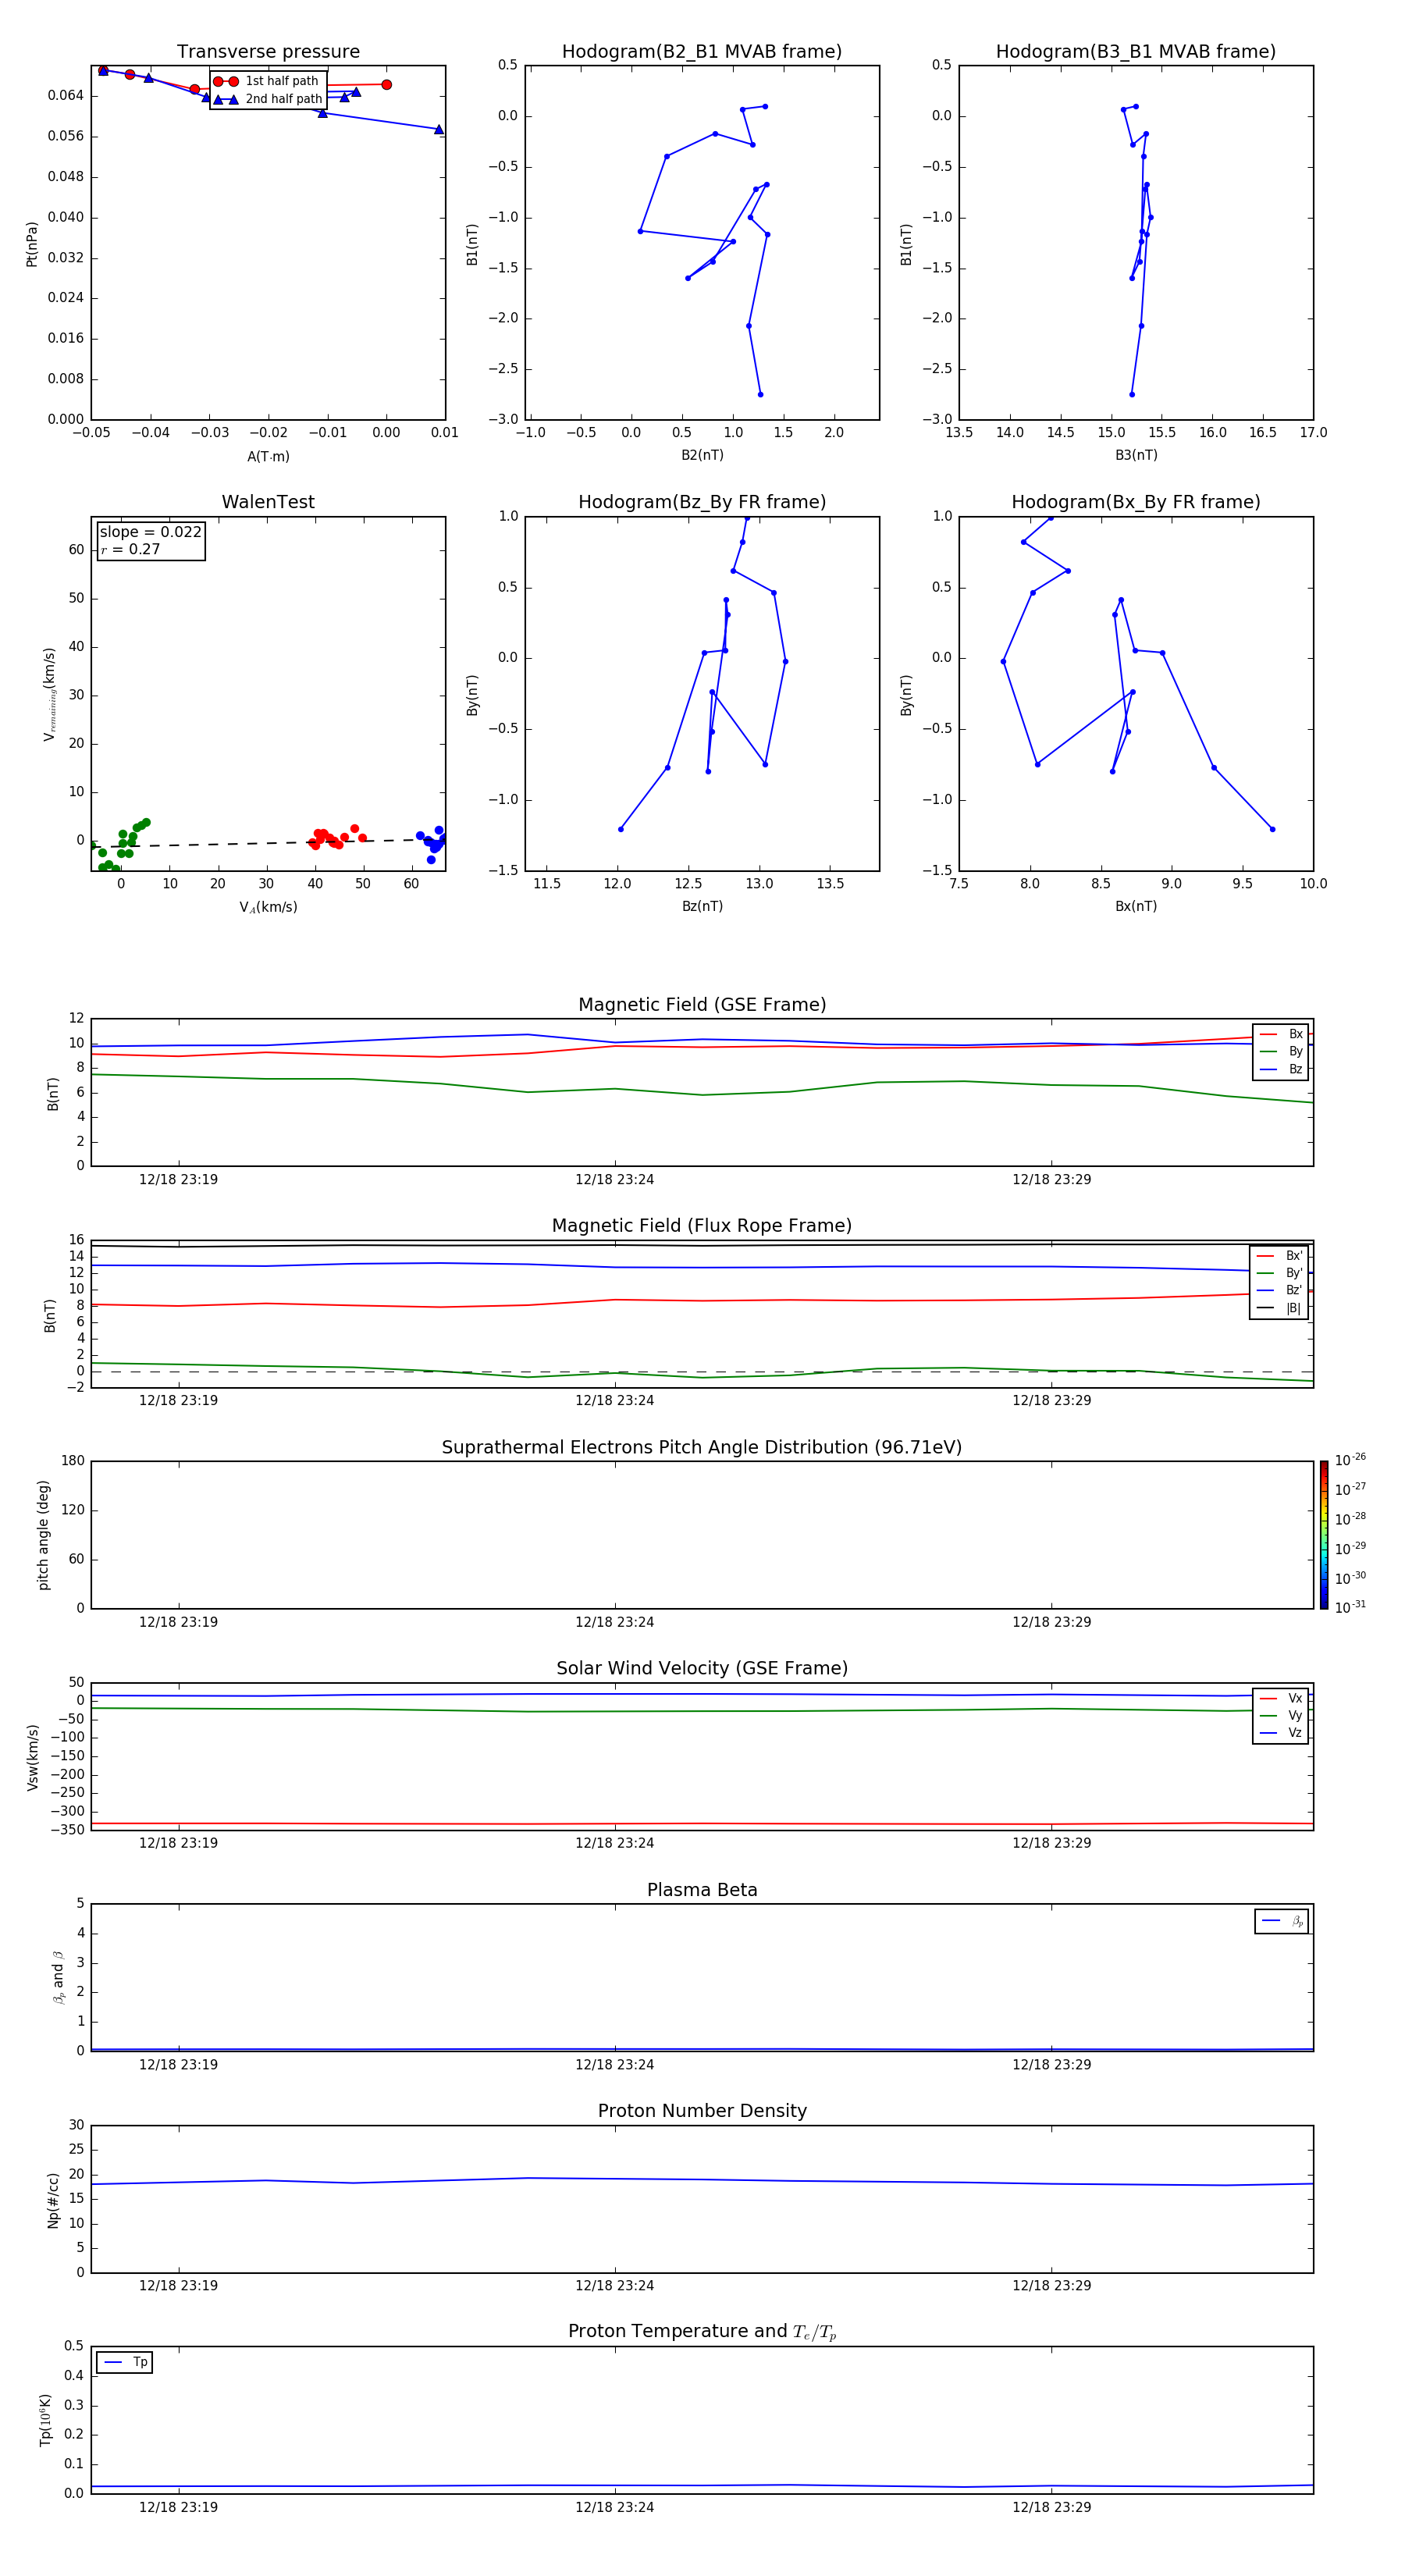The width and height of the screenshot is (1405, 2576).
Task: Click the red cluster in WalenTest plot
Action: (337, 838)
